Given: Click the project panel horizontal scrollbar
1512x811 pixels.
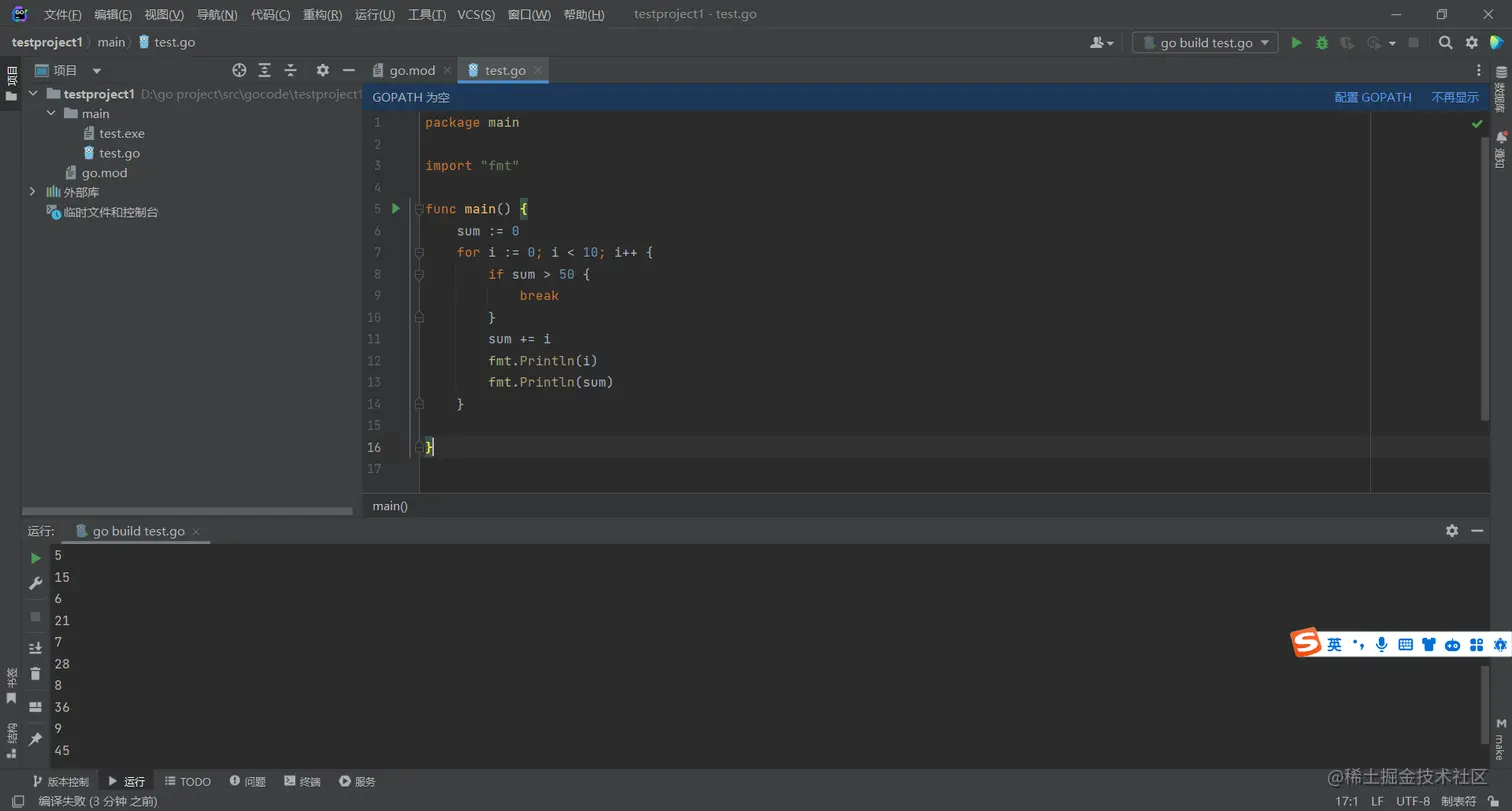Looking at the screenshot, I should coord(188,511).
